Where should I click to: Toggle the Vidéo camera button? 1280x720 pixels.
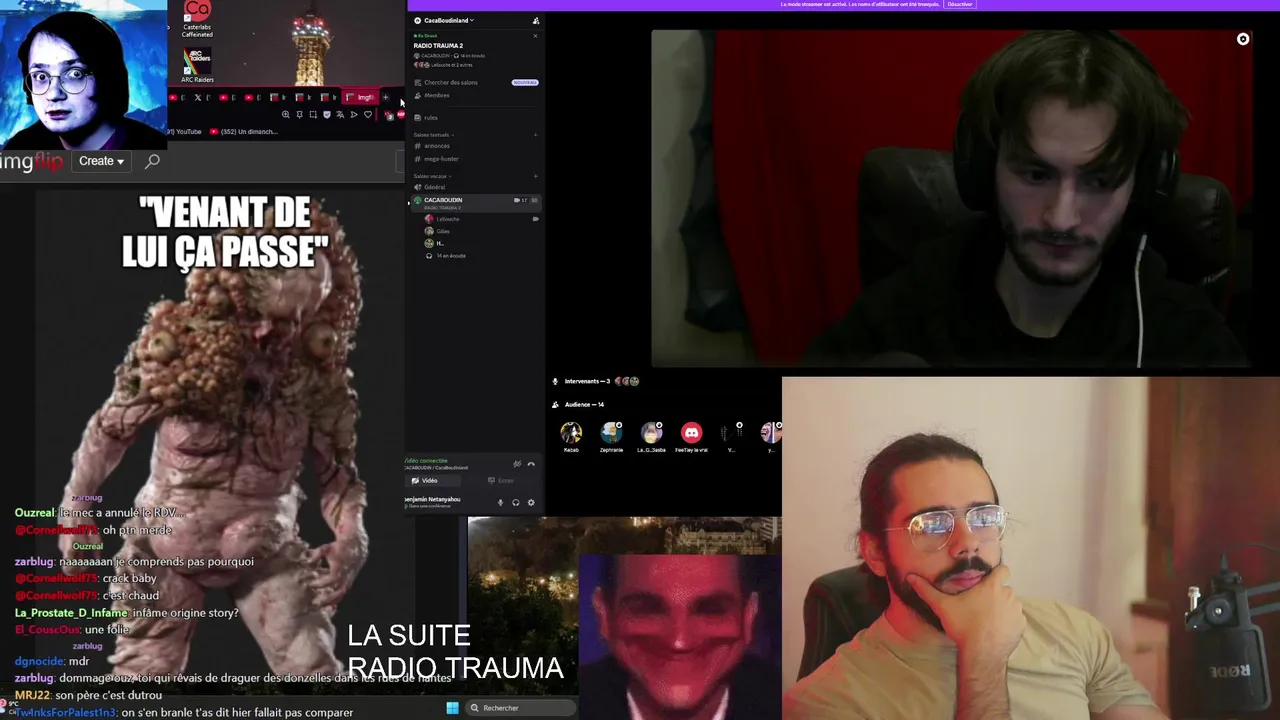tap(433, 480)
